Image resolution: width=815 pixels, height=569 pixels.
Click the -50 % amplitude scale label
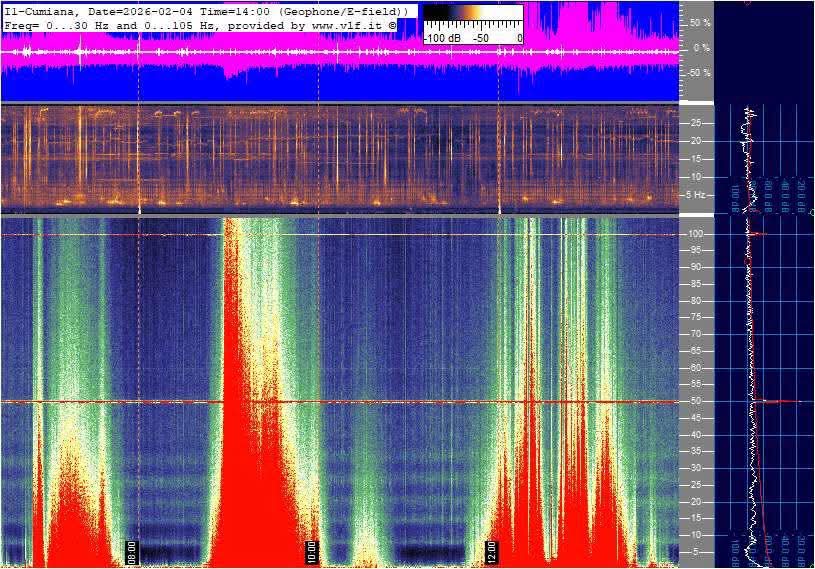pyautogui.click(x=699, y=73)
